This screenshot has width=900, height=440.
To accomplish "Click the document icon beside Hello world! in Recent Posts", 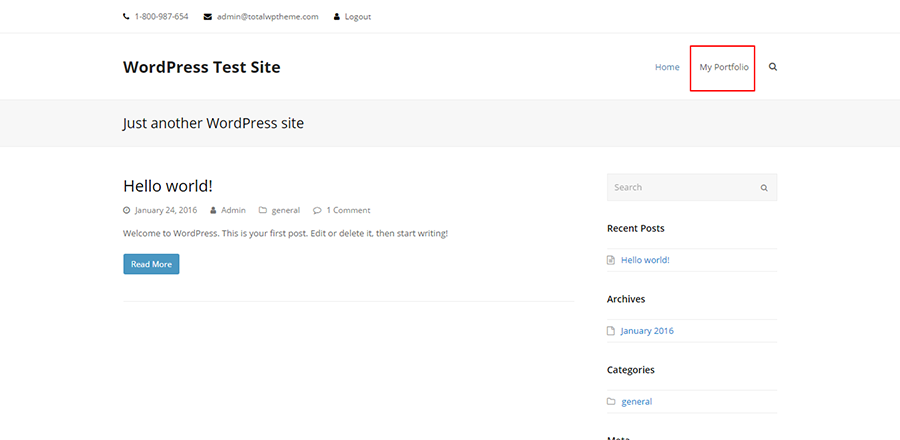I will tap(611, 260).
